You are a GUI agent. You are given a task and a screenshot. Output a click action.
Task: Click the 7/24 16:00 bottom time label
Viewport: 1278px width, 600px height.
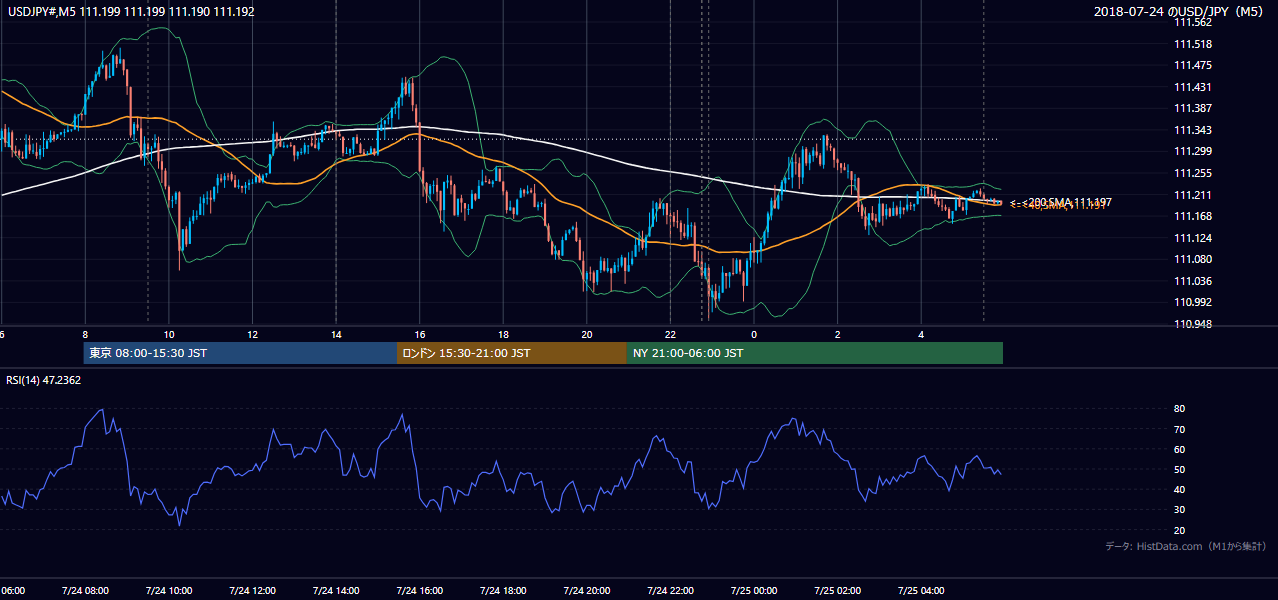pyautogui.click(x=419, y=591)
